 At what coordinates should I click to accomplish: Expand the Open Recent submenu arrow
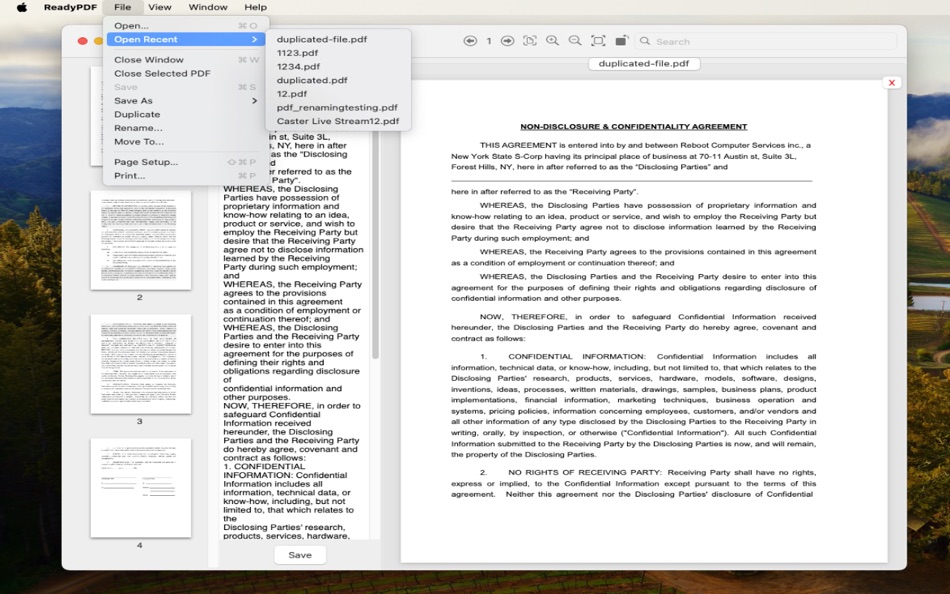[x=254, y=39]
